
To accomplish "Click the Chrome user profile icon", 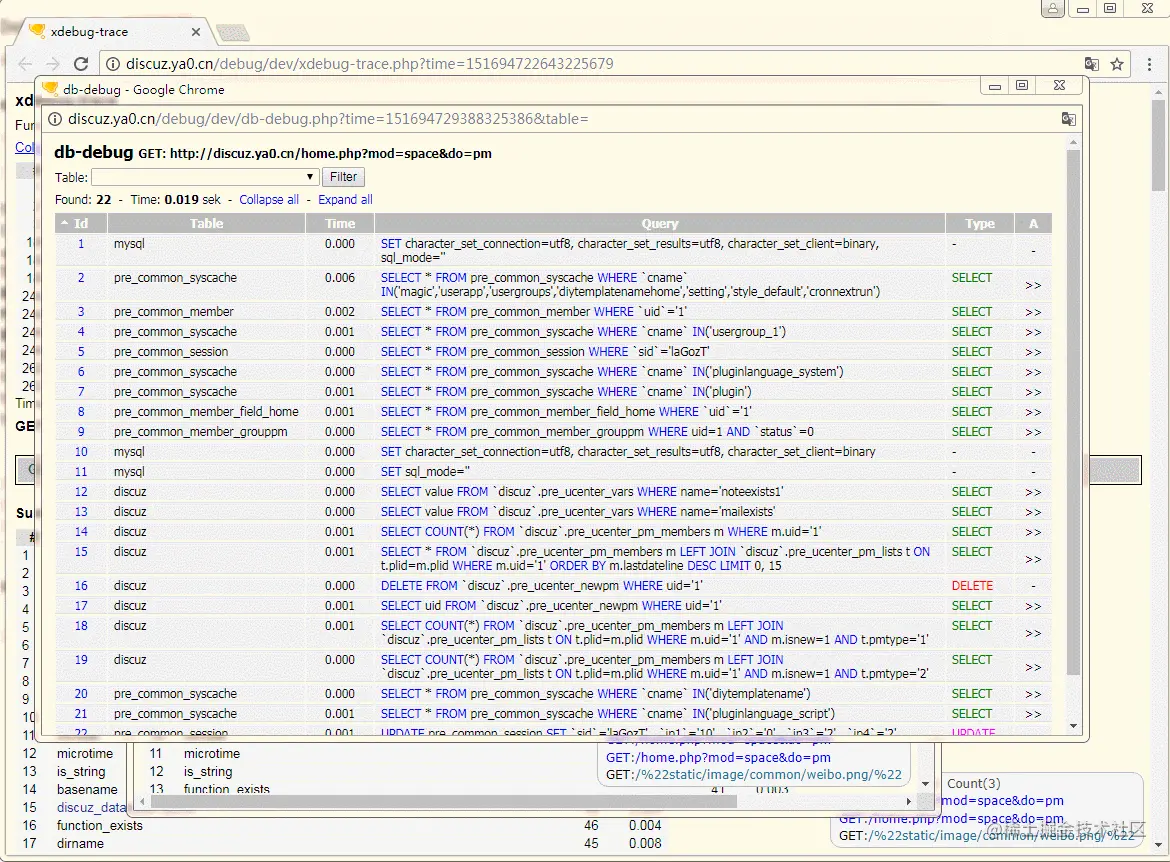I will point(1052,9).
